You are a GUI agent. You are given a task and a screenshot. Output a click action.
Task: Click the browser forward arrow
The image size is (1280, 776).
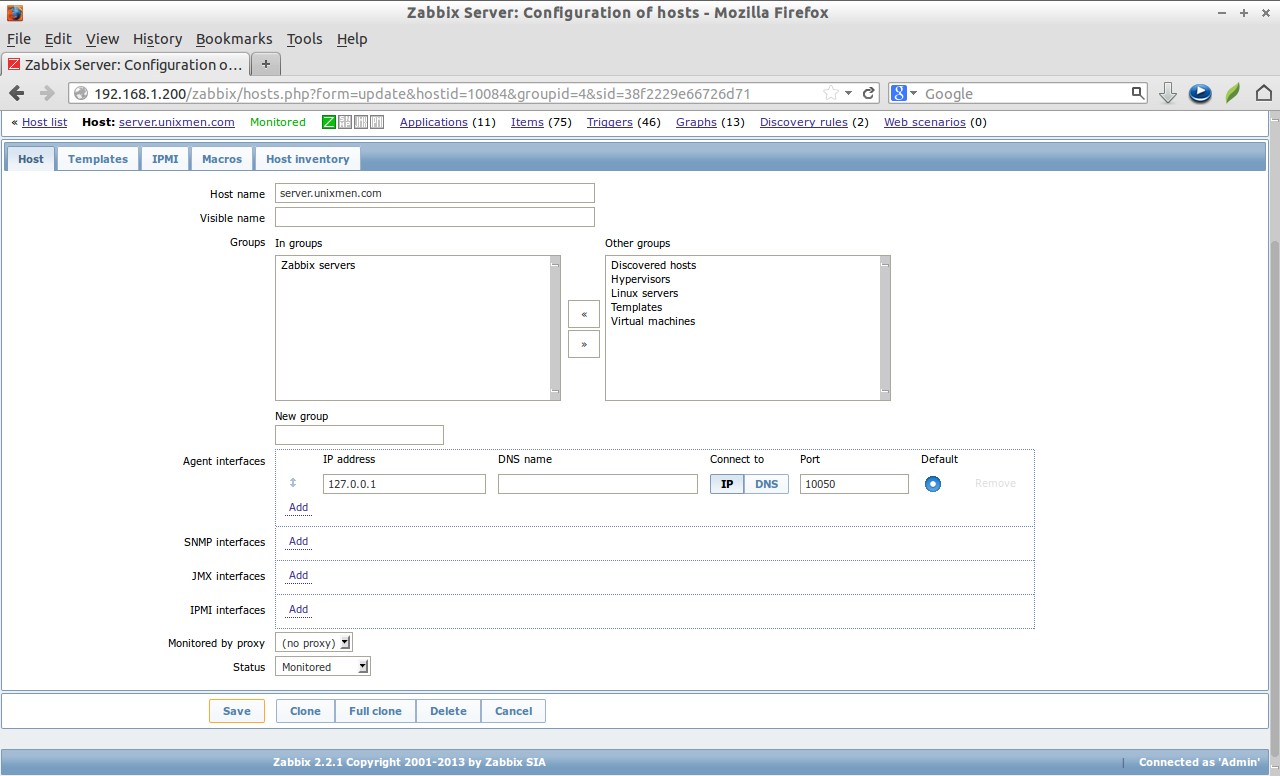(x=47, y=93)
